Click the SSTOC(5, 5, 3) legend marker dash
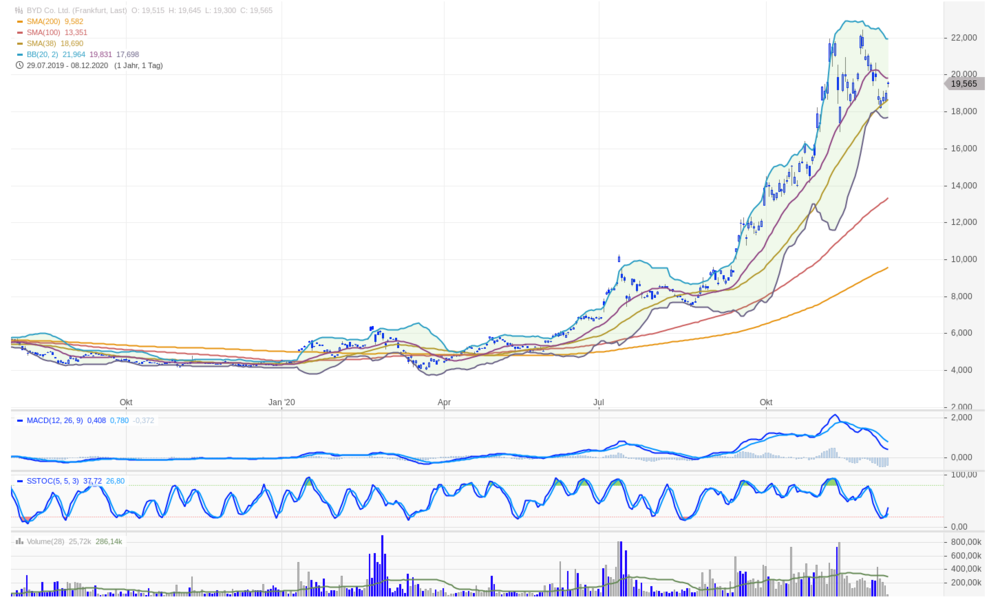1000x604 pixels. [x=20, y=482]
